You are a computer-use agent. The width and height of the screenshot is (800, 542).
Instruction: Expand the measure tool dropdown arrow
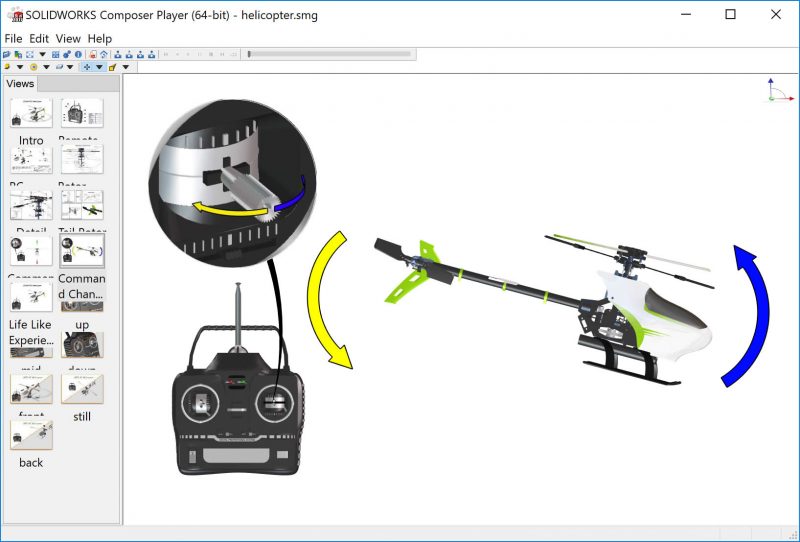pos(126,67)
